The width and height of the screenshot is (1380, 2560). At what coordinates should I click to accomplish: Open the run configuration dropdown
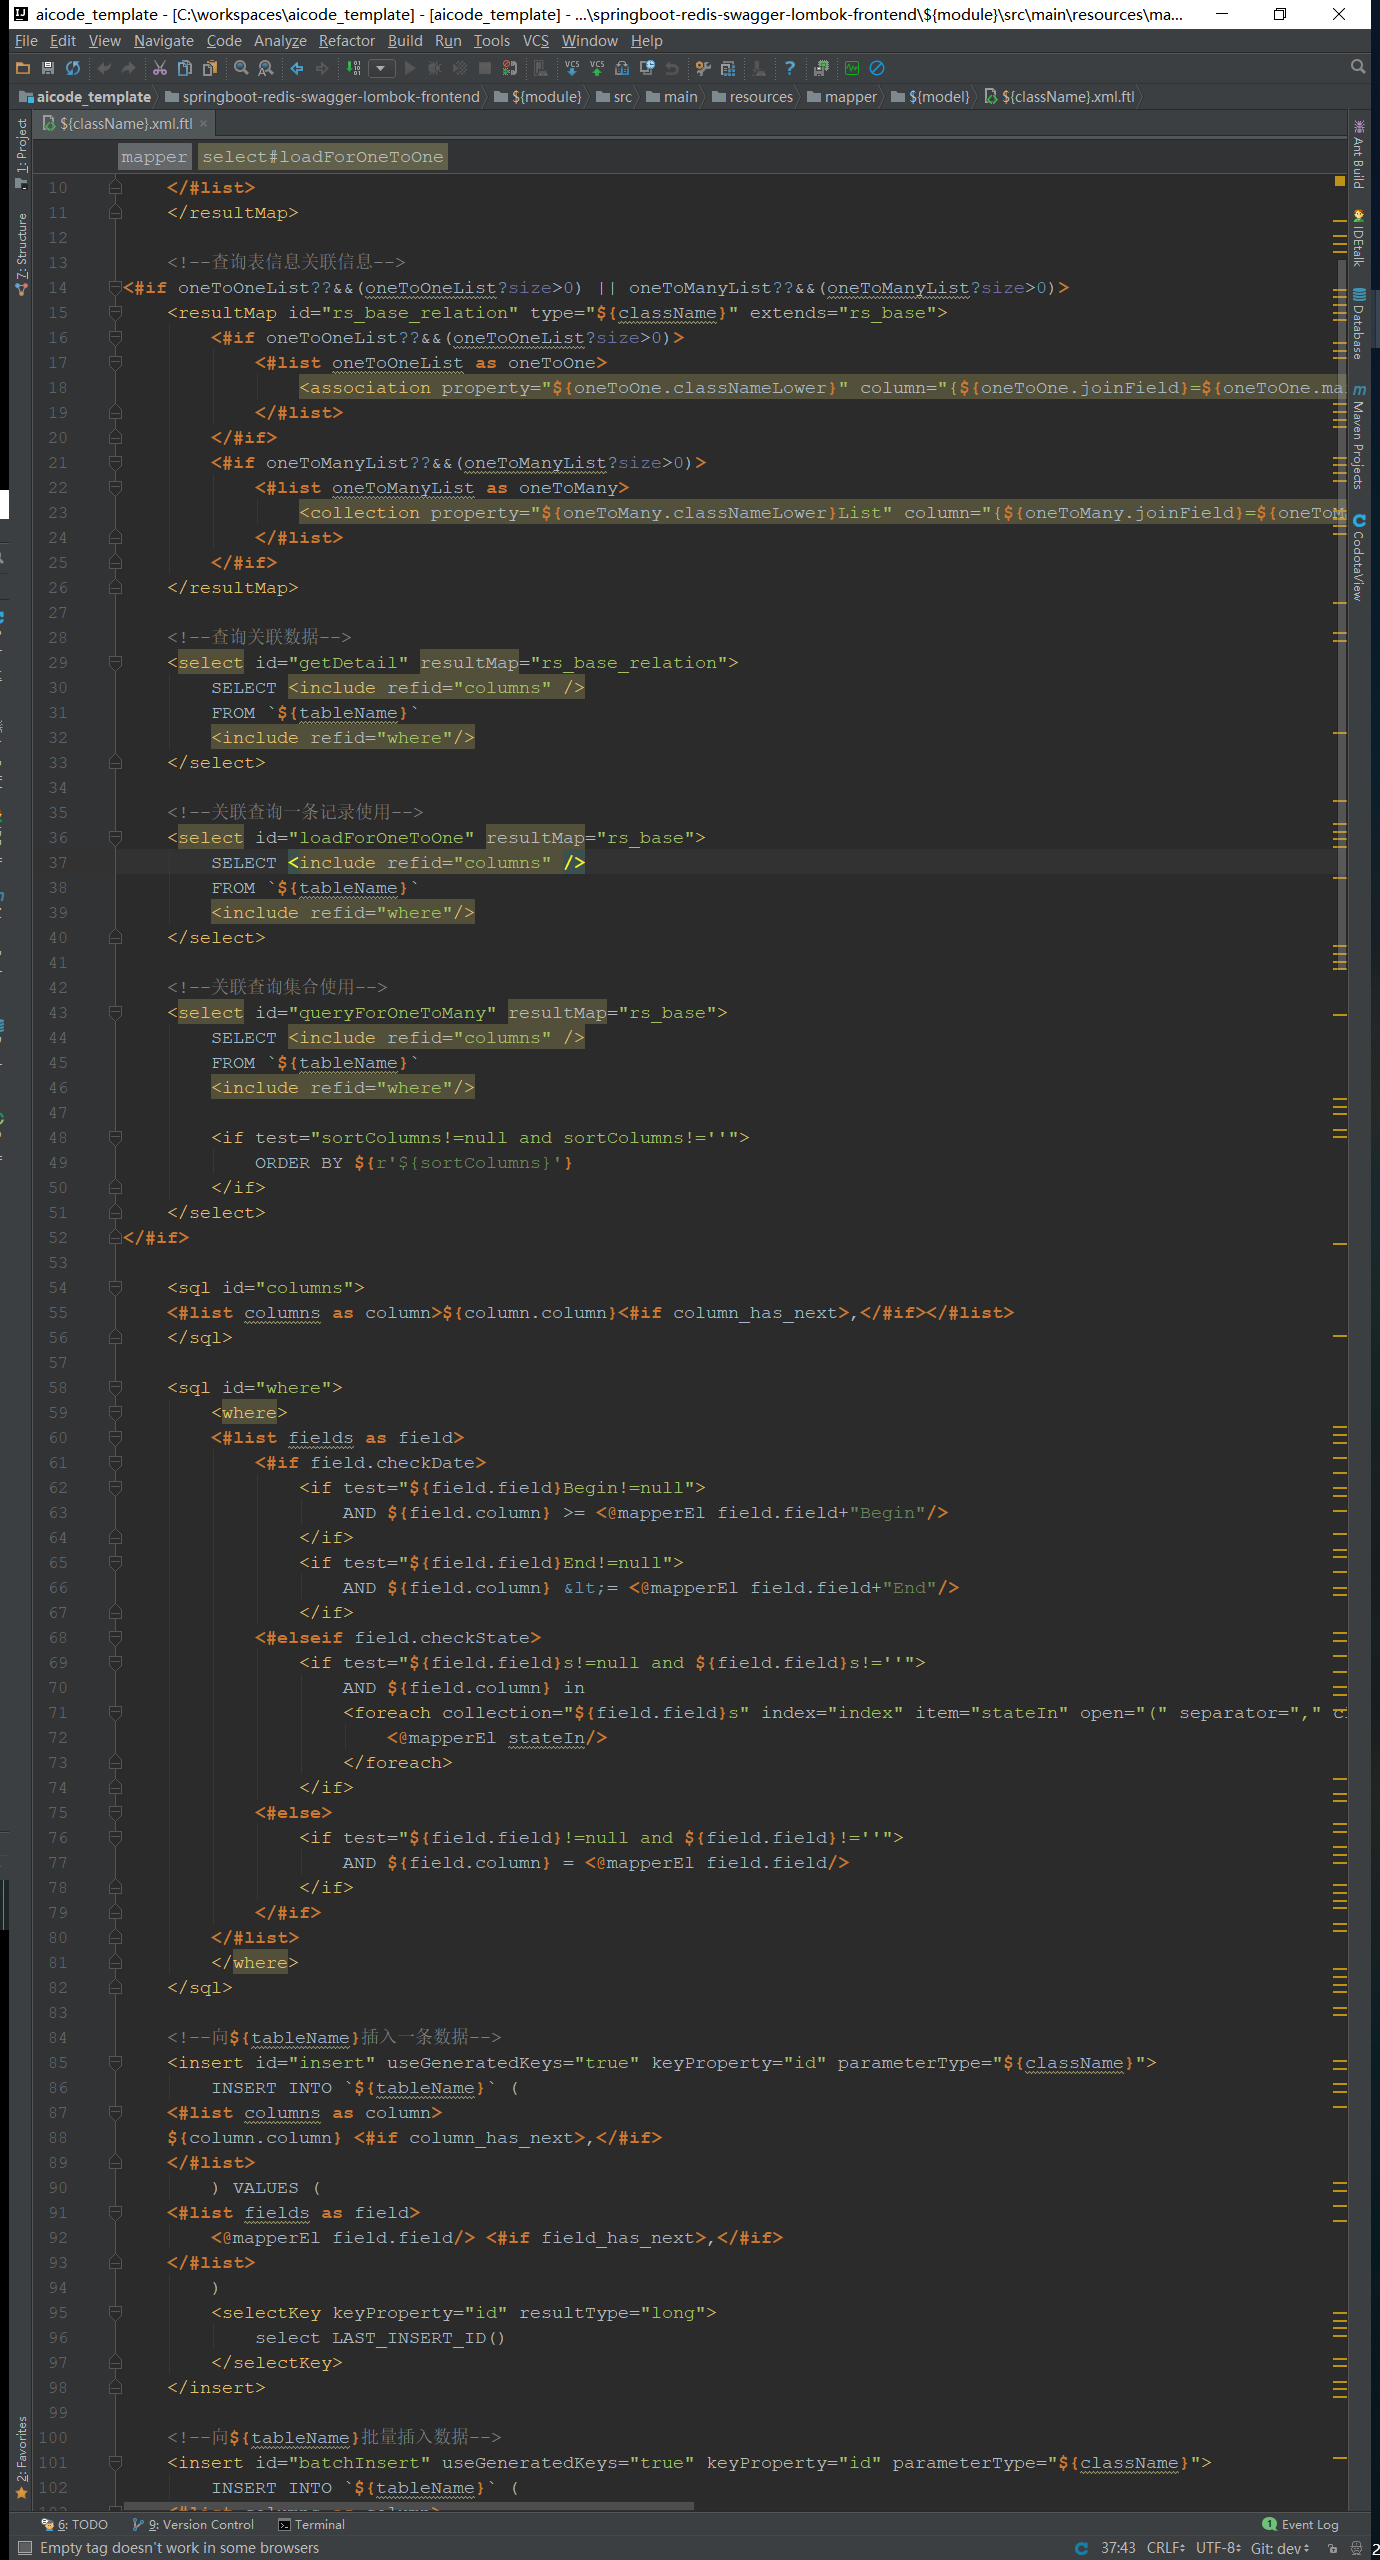click(x=381, y=68)
